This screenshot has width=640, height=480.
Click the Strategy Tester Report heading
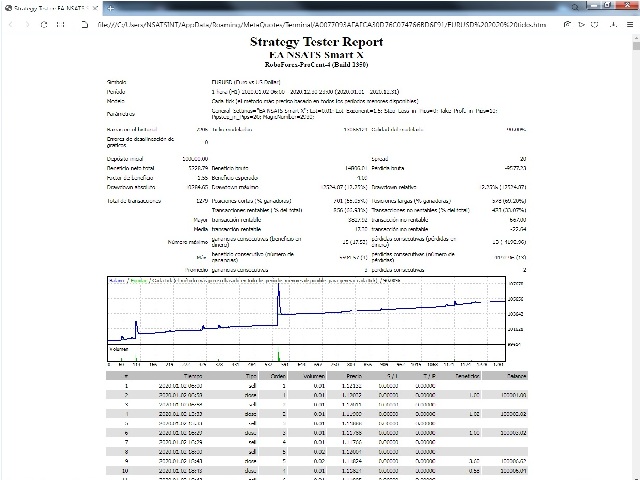click(316, 42)
